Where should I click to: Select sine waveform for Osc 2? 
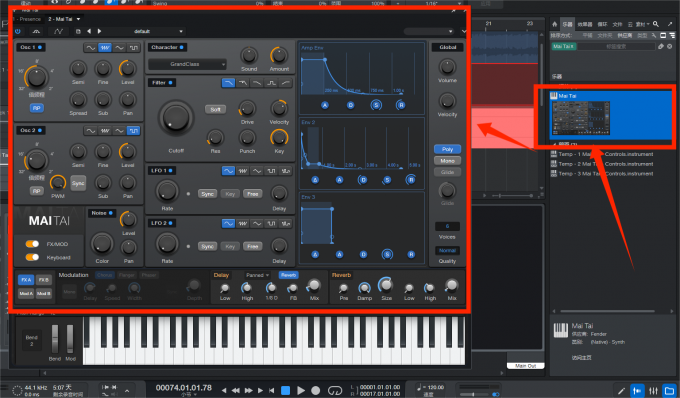[x=90, y=130]
